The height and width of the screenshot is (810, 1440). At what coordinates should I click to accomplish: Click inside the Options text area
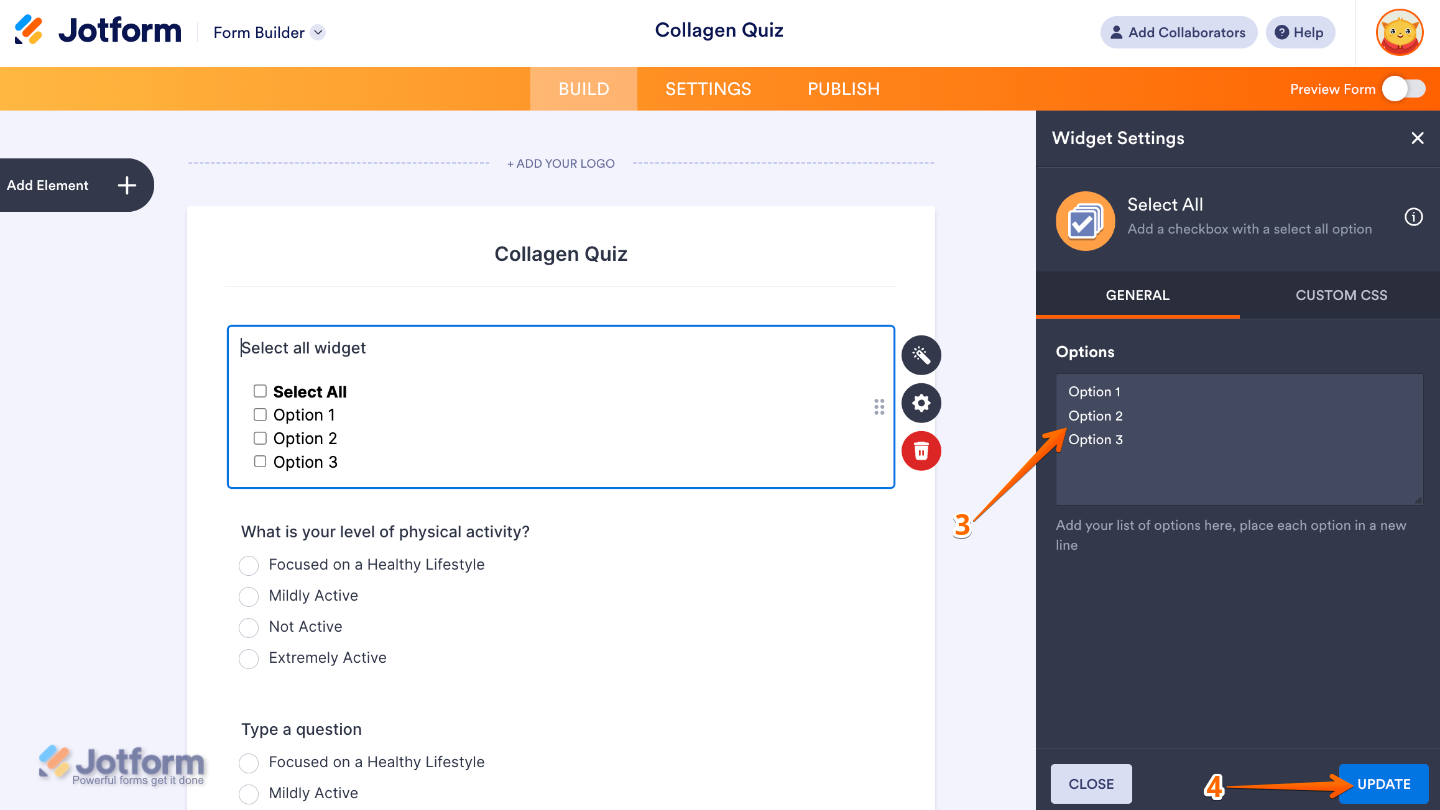[x=1238, y=440]
